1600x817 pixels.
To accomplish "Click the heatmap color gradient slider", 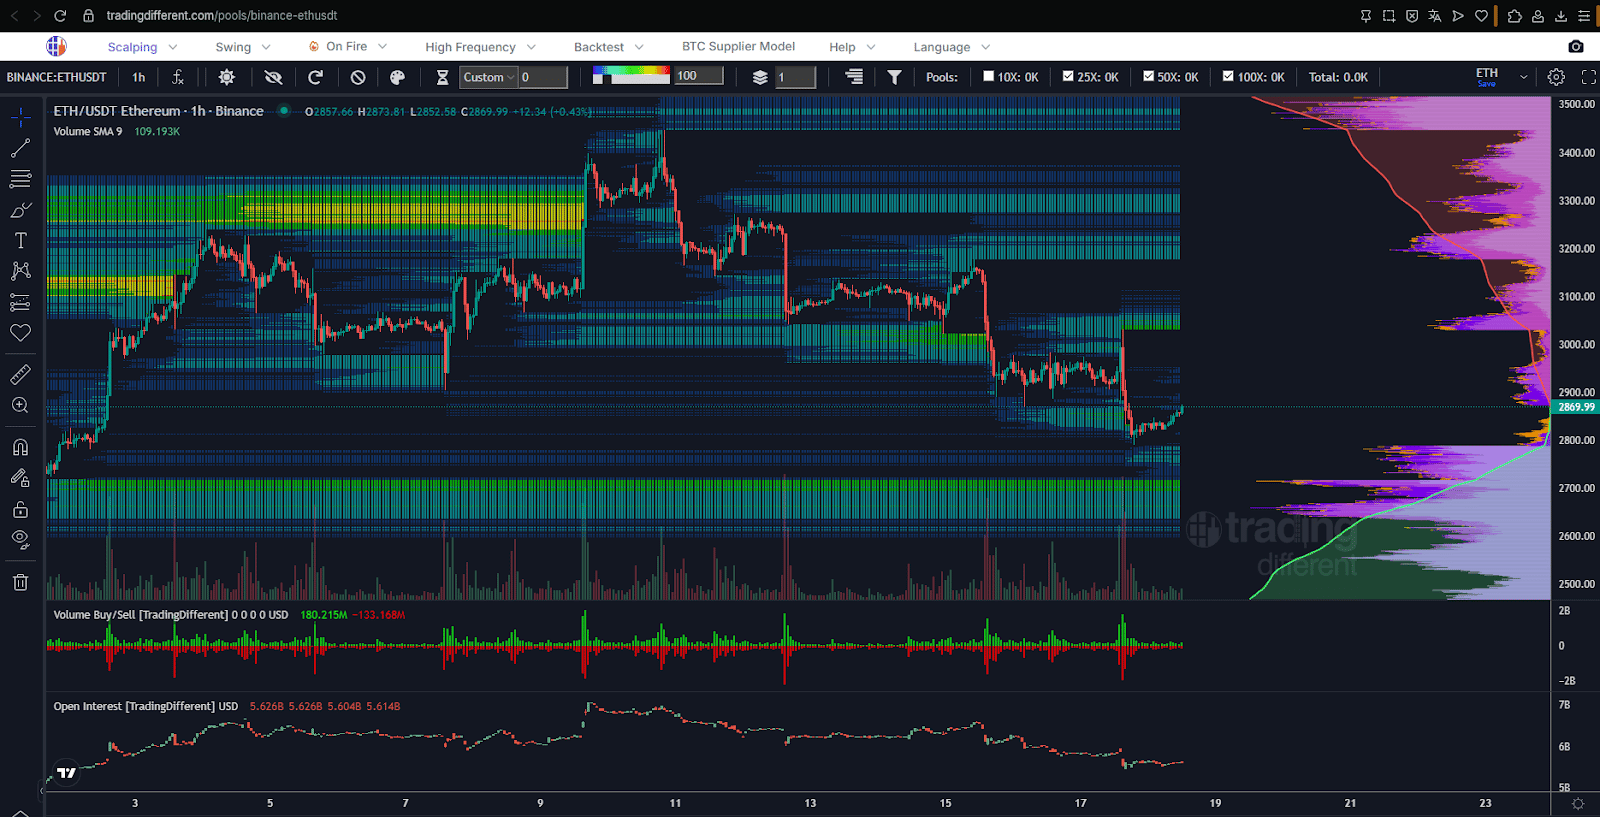I will (x=631, y=75).
